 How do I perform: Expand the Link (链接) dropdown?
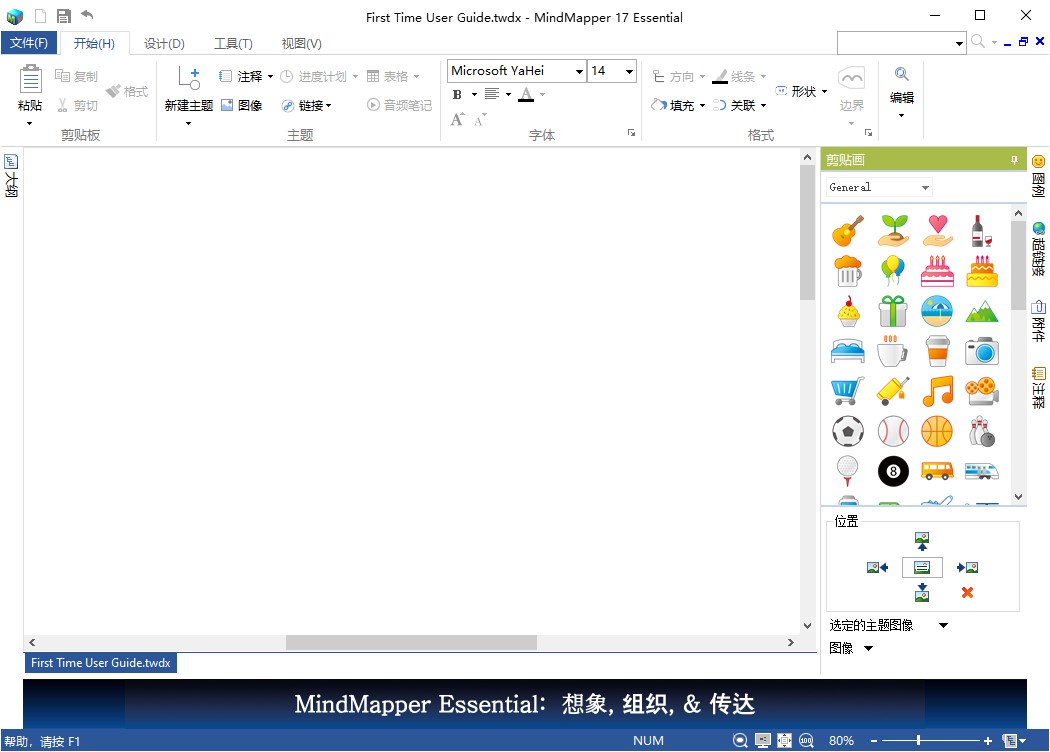coord(329,106)
